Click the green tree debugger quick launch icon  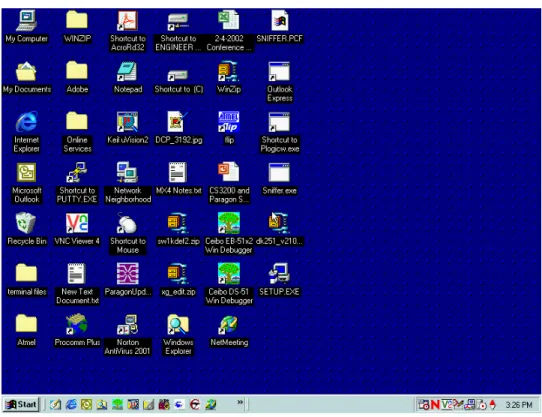118,404
